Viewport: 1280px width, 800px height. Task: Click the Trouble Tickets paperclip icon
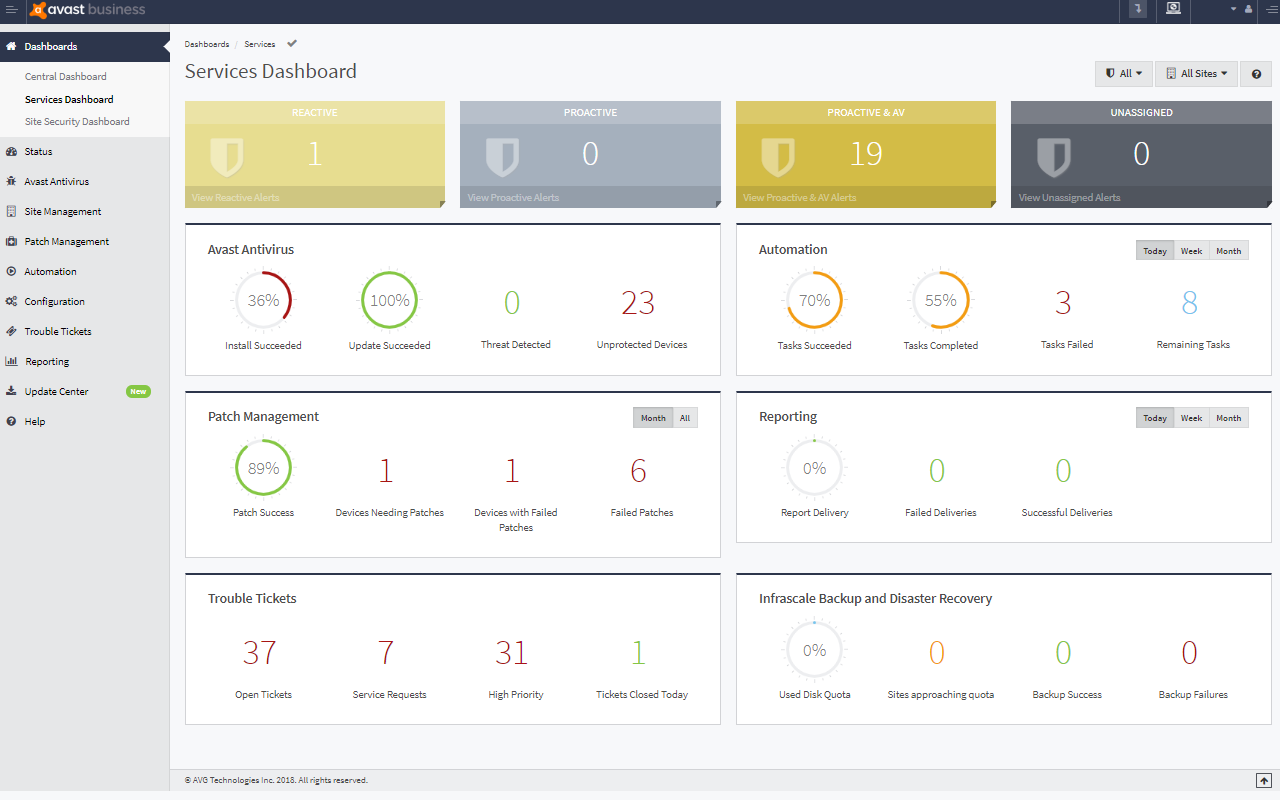(10, 331)
